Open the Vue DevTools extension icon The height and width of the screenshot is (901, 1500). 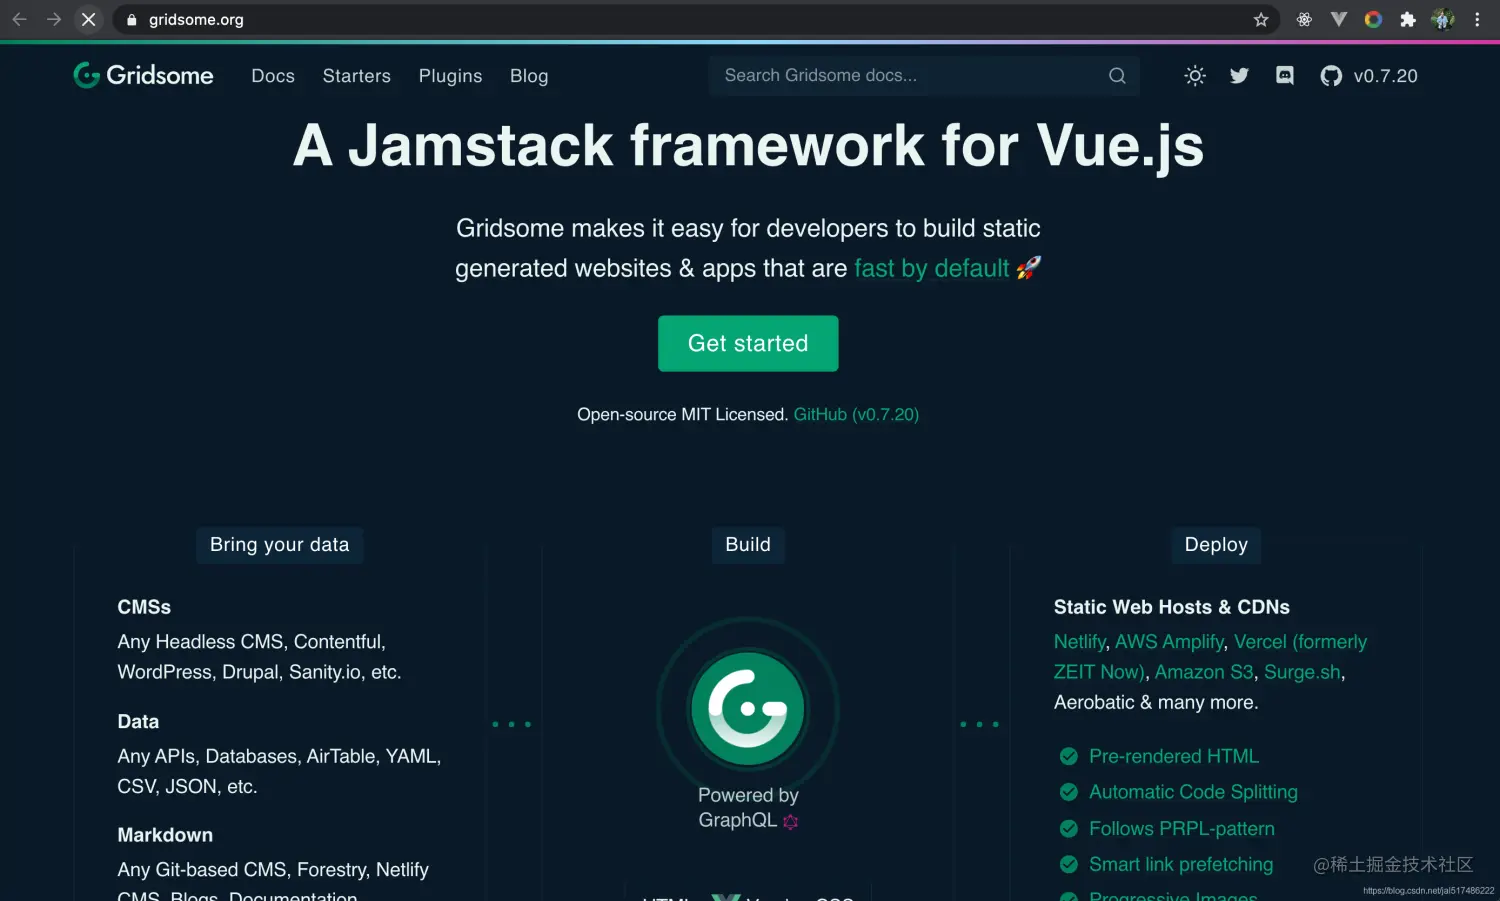[x=1339, y=19]
